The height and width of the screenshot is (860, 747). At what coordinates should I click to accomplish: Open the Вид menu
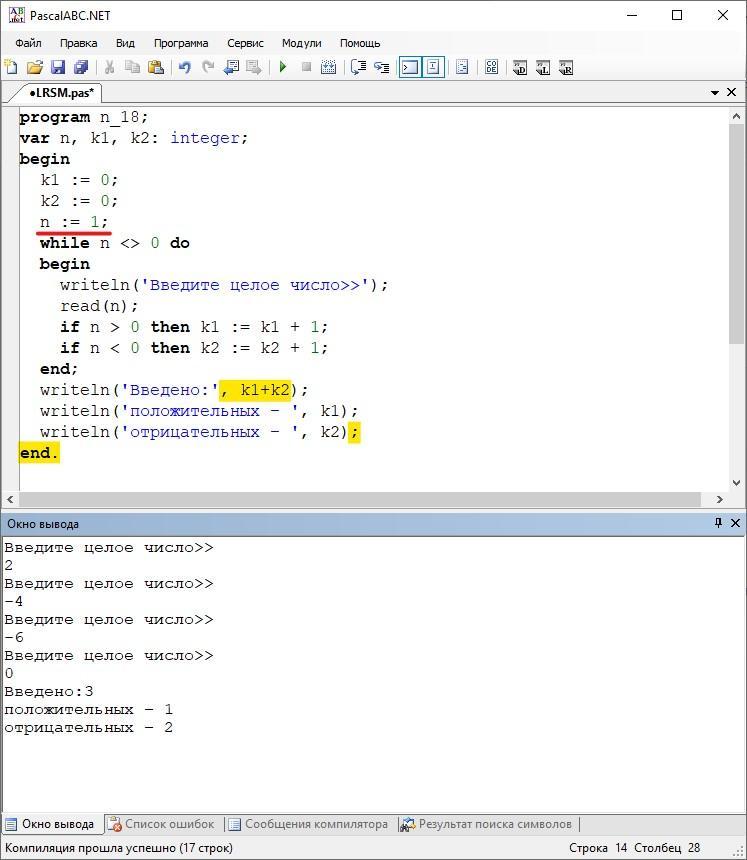[x=125, y=43]
